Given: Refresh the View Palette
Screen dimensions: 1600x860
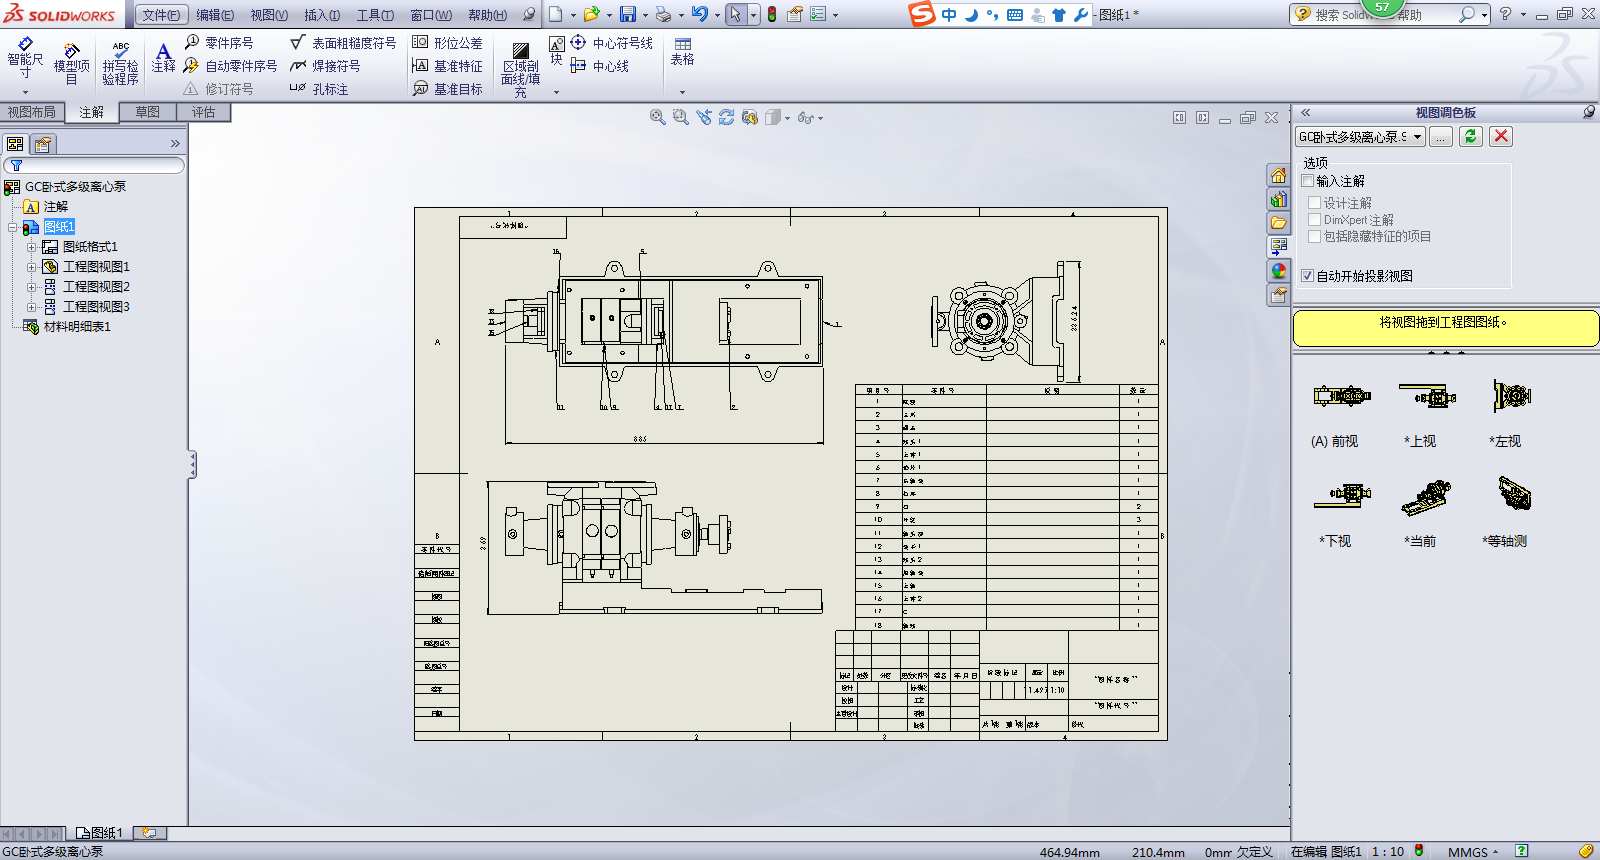Looking at the screenshot, I should [1470, 137].
